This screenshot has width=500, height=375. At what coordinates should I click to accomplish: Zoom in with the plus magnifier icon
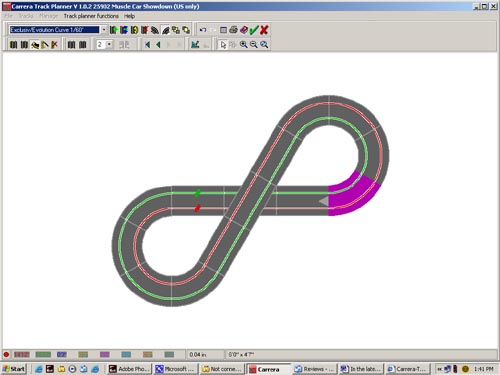pos(244,44)
